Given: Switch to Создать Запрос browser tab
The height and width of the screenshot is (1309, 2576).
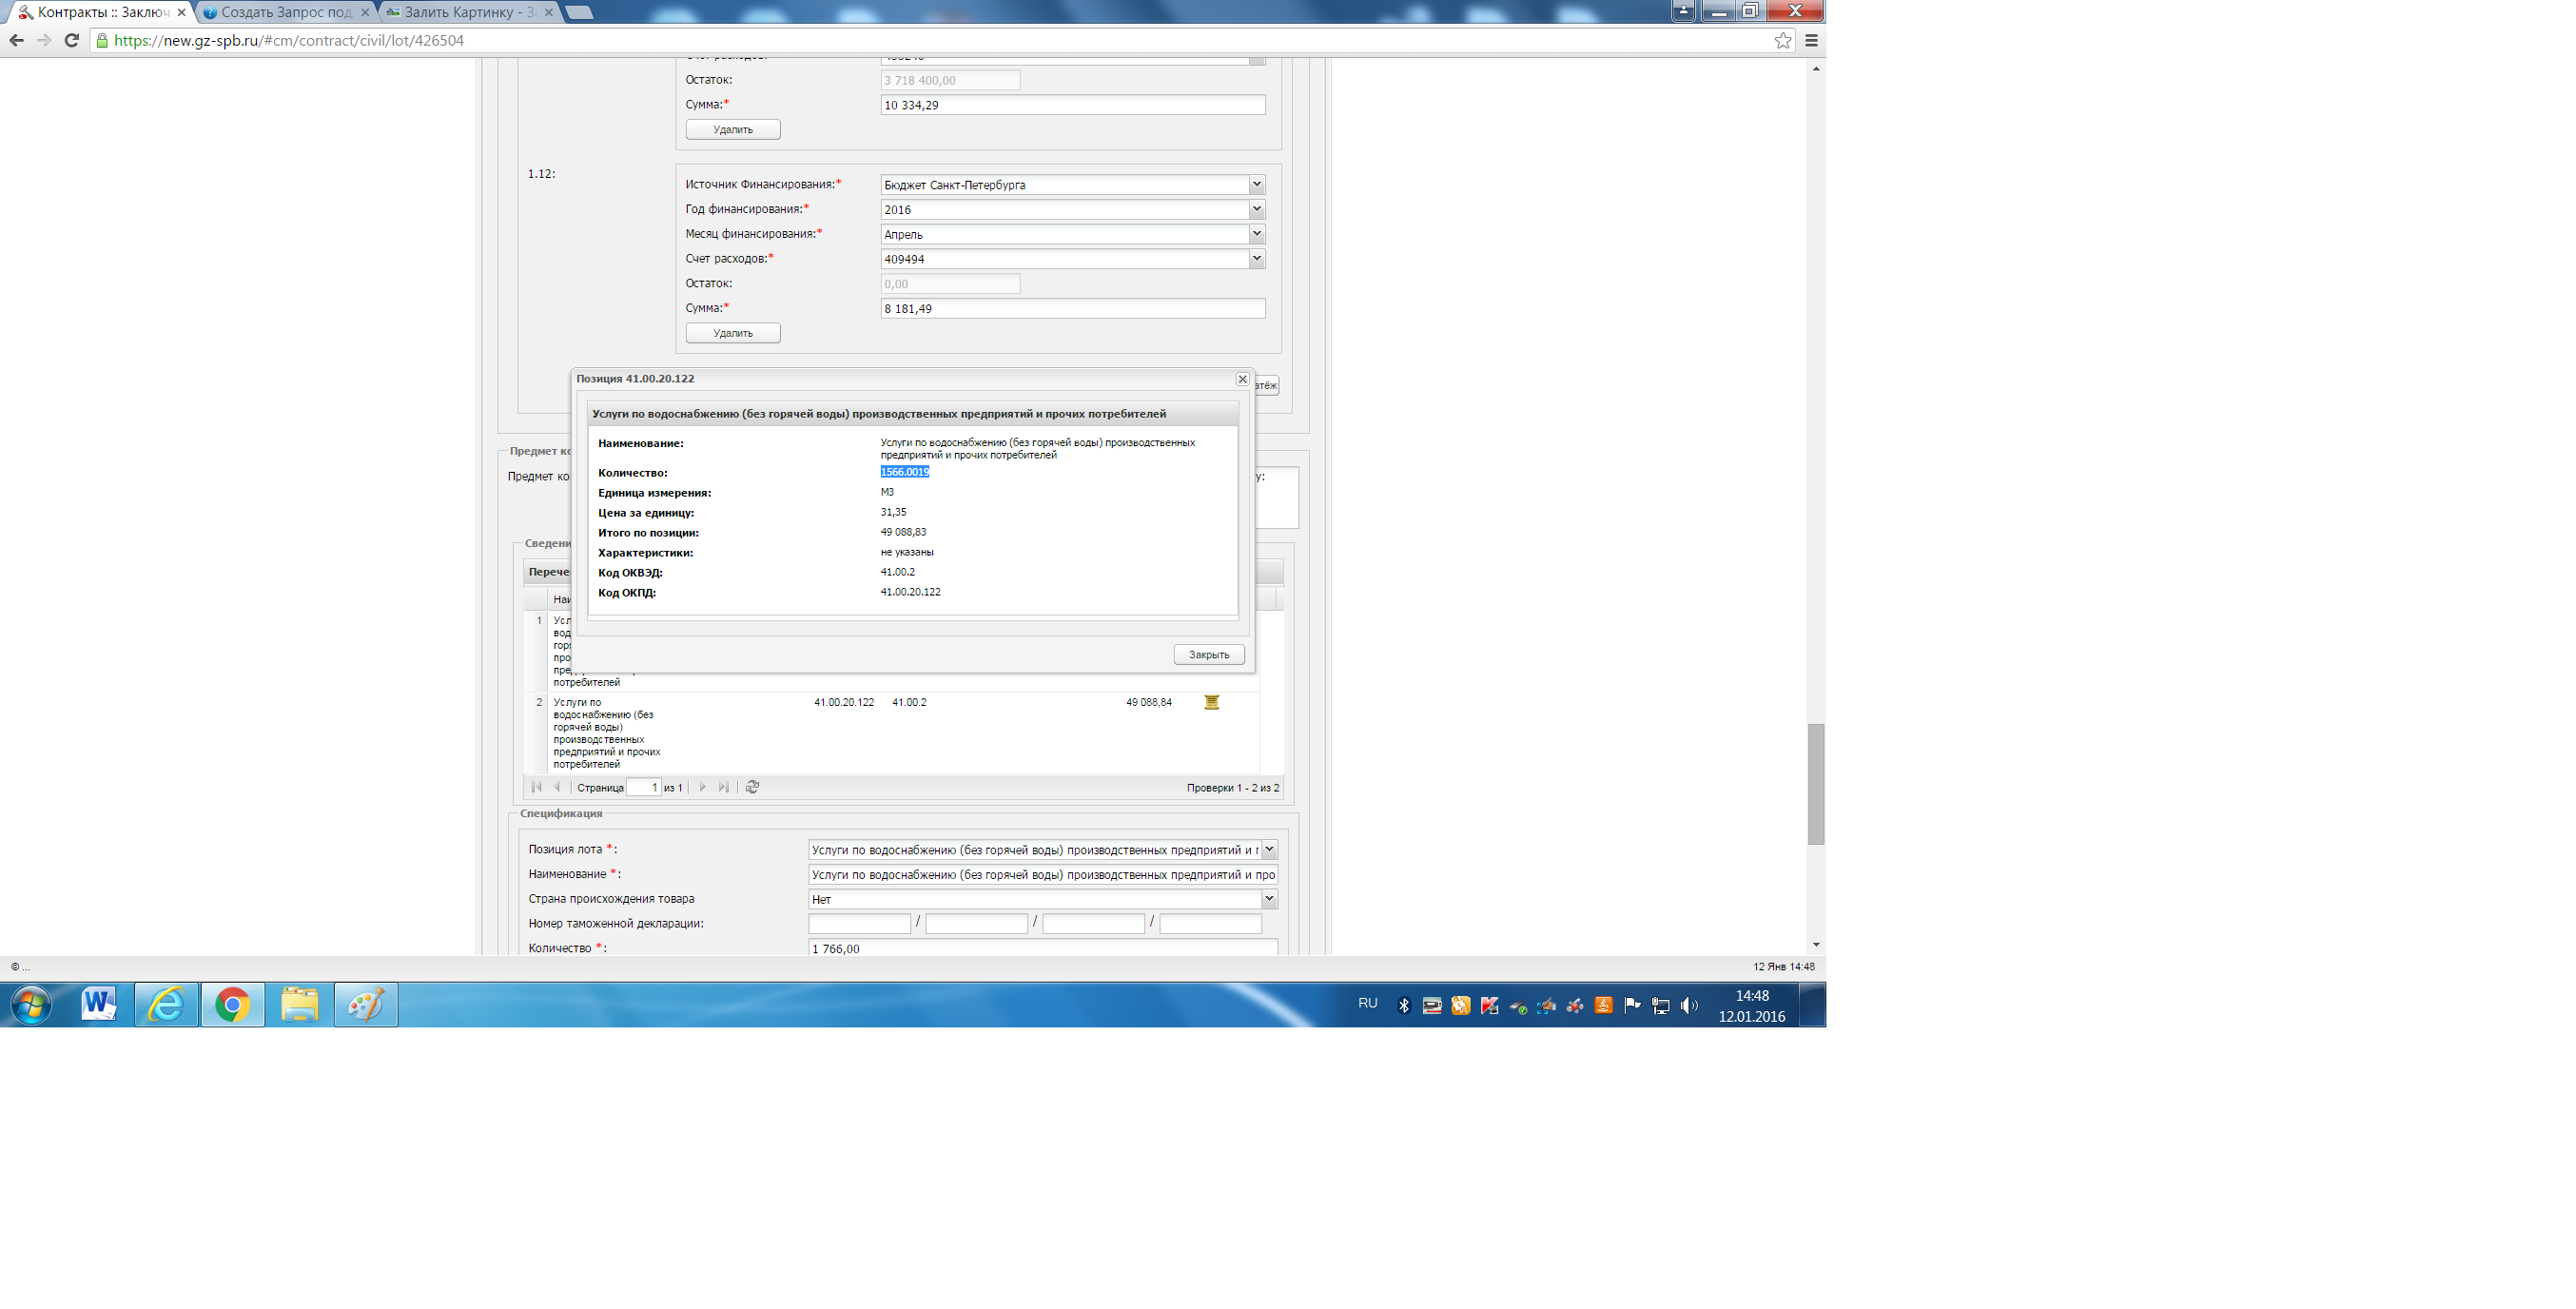Looking at the screenshot, I should pos(285,12).
